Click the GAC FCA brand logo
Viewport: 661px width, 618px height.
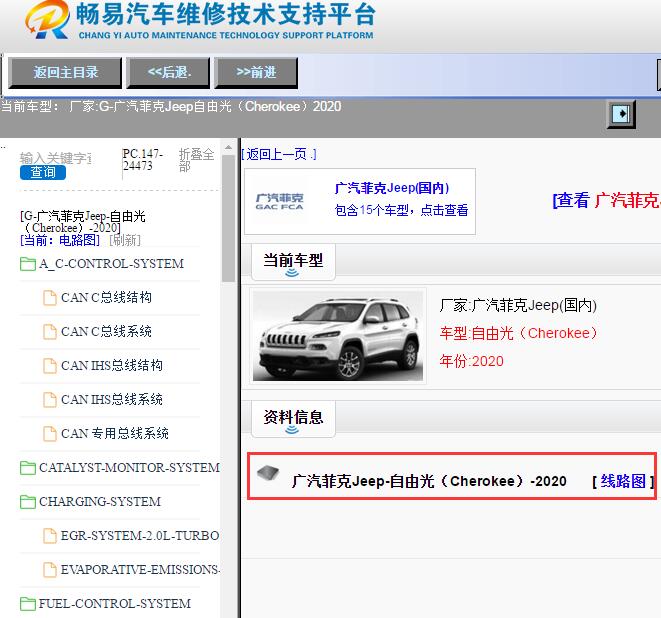click(279, 202)
